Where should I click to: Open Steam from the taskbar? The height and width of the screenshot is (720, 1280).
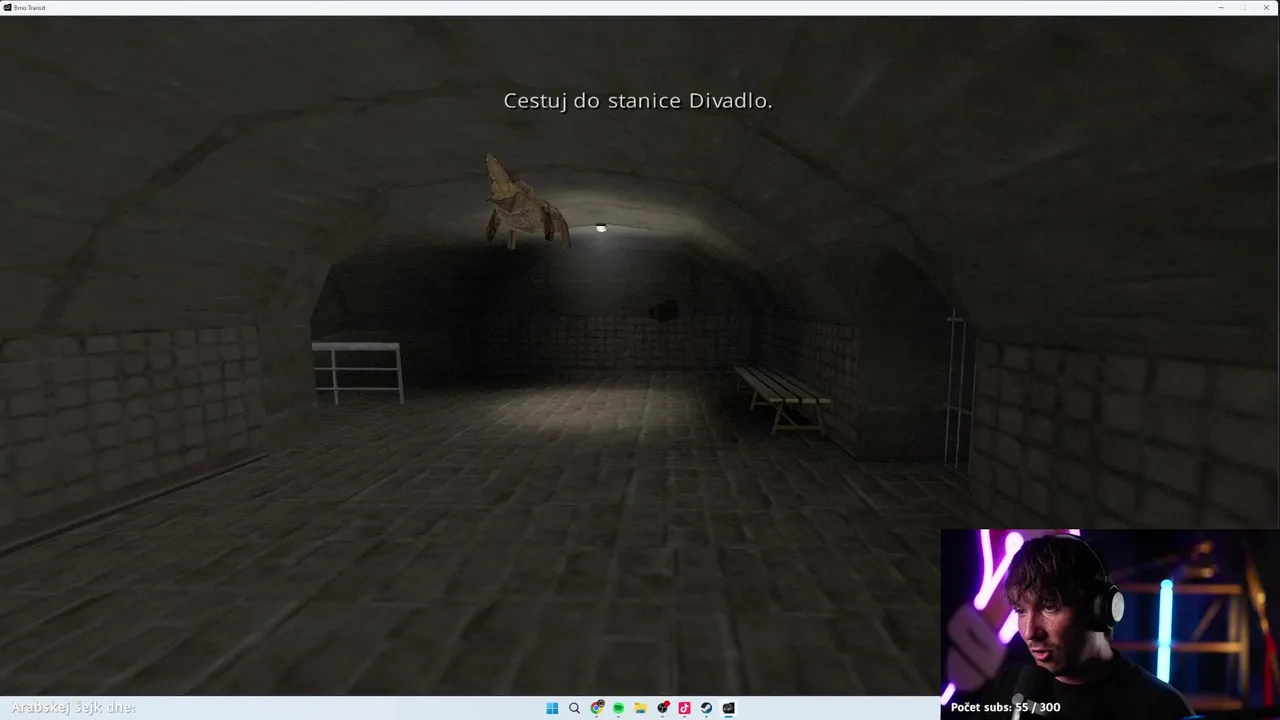tap(706, 708)
